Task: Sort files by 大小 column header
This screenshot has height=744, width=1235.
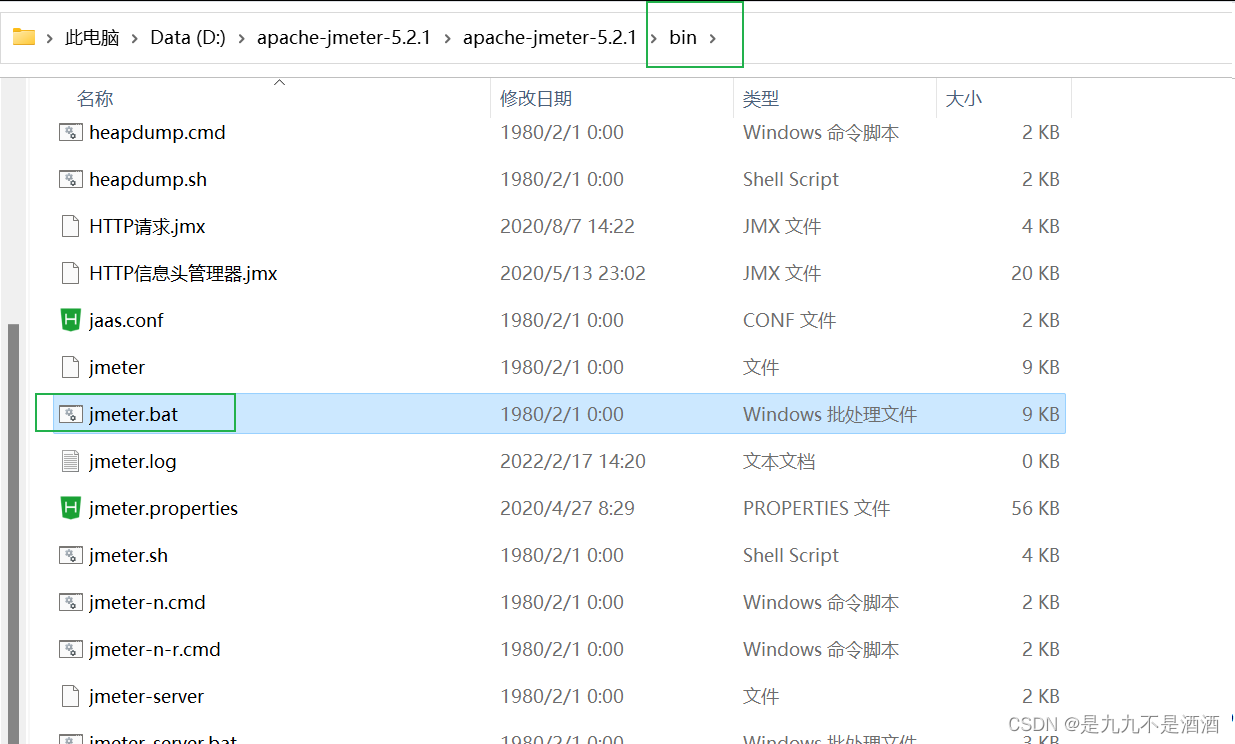Action: coord(964,98)
